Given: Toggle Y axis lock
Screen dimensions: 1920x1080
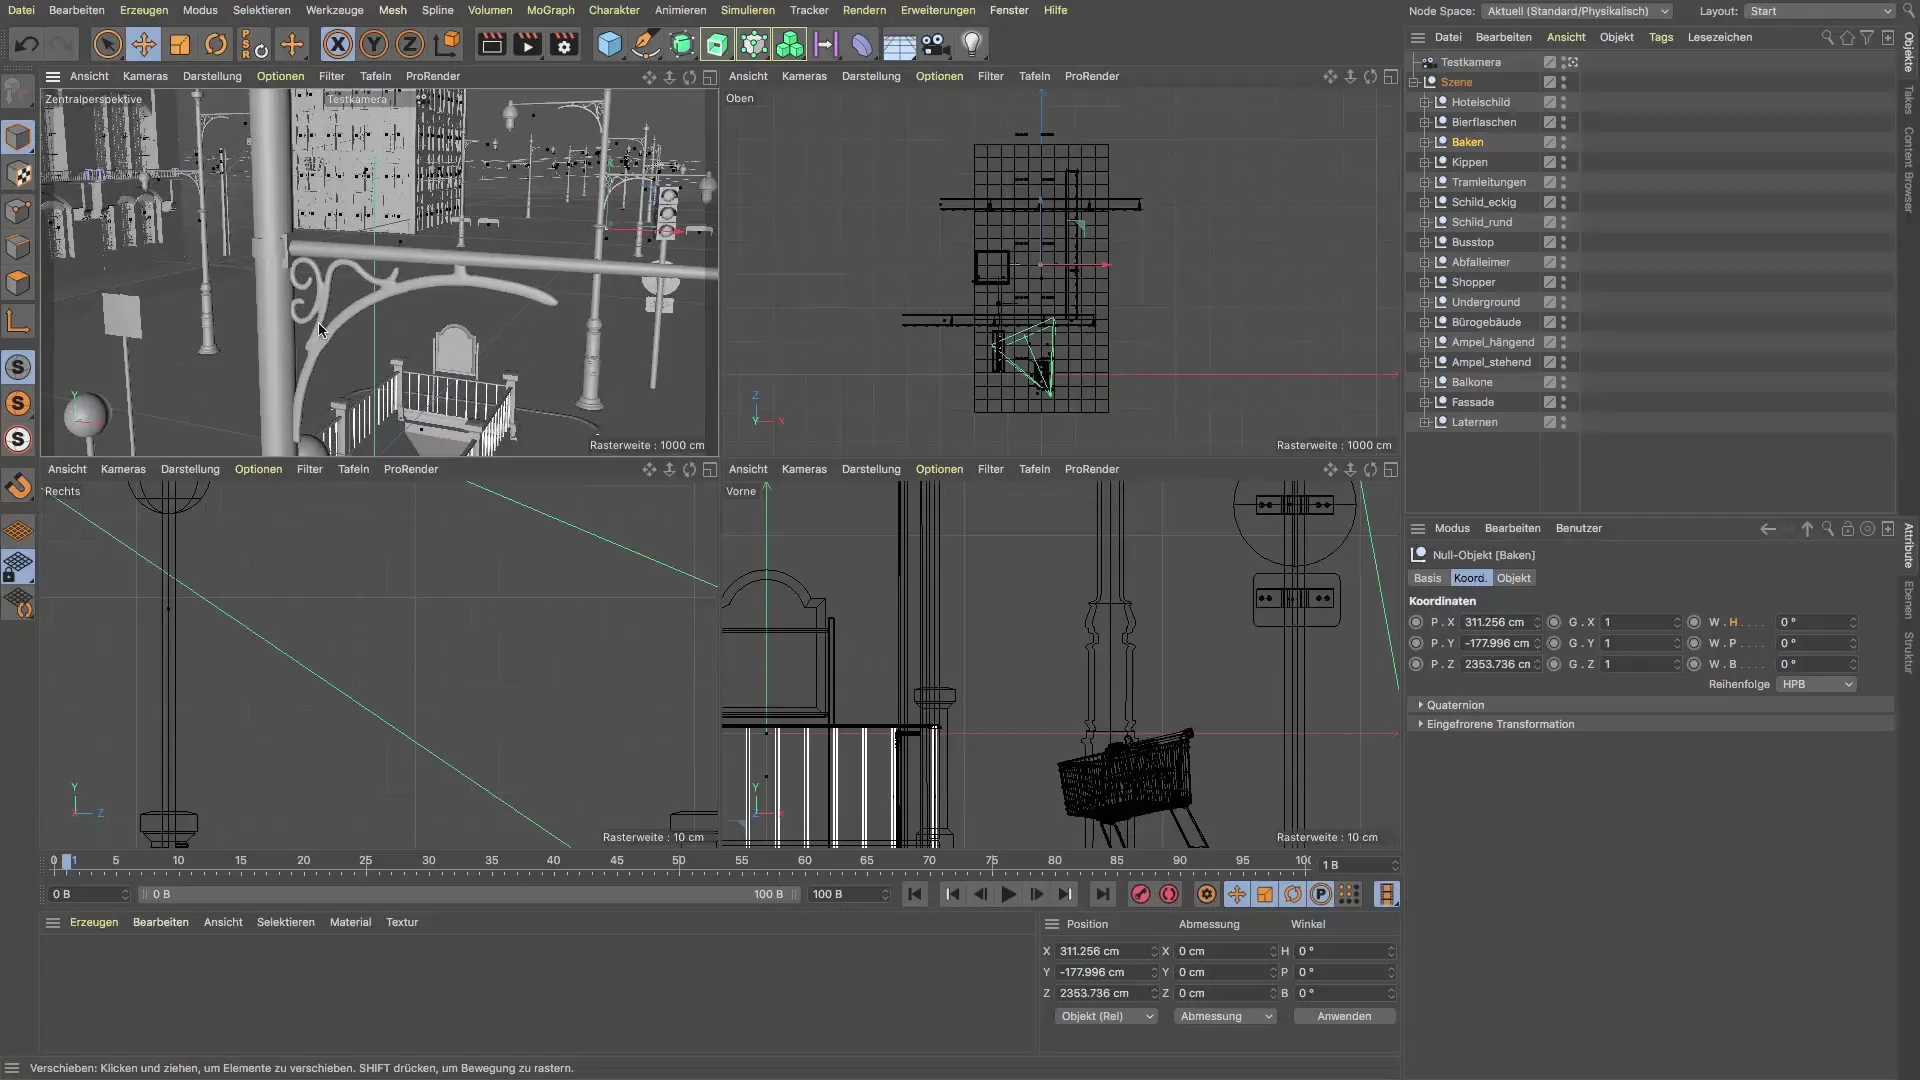Looking at the screenshot, I should [x=374, y=44].
